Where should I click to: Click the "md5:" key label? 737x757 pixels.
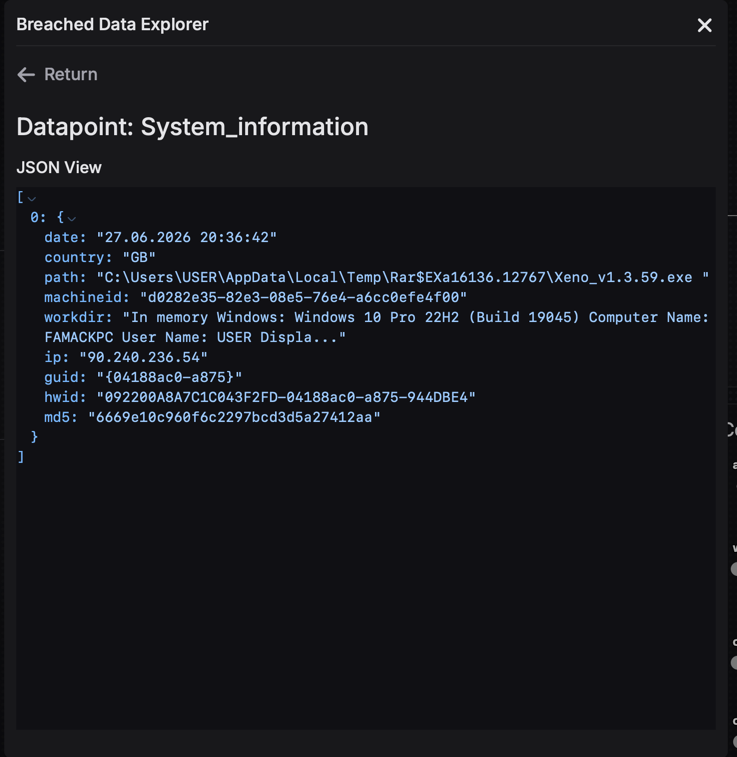click(x=61, y=417)
